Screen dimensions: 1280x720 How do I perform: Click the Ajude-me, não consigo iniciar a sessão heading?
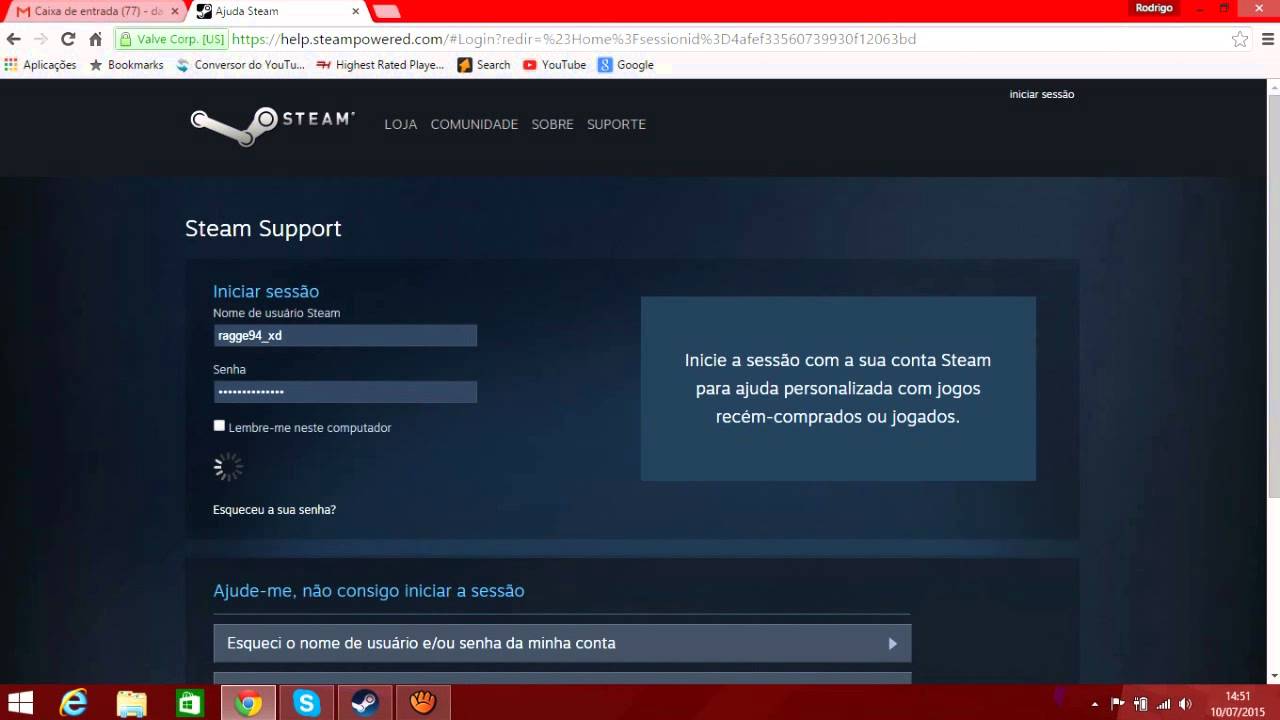369,591
